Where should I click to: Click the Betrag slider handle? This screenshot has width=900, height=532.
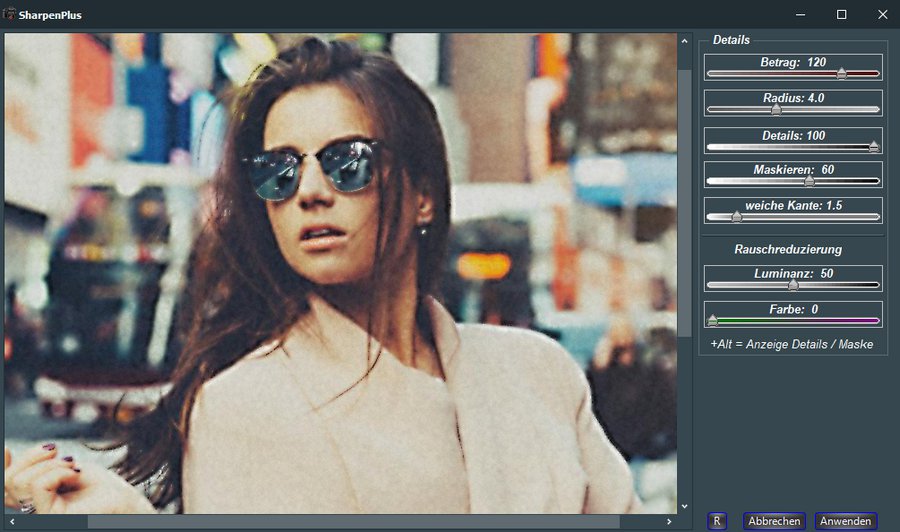click(841, 73)
